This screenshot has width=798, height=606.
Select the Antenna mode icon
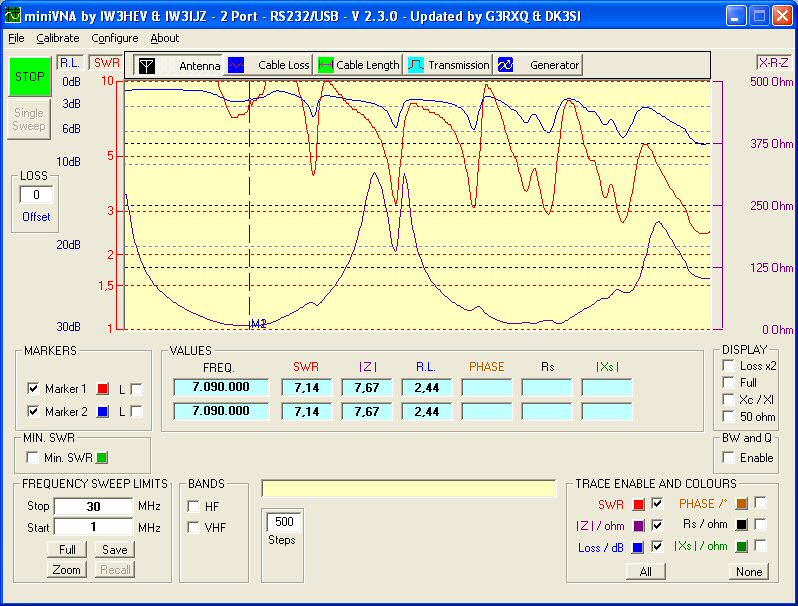(148, 65)
